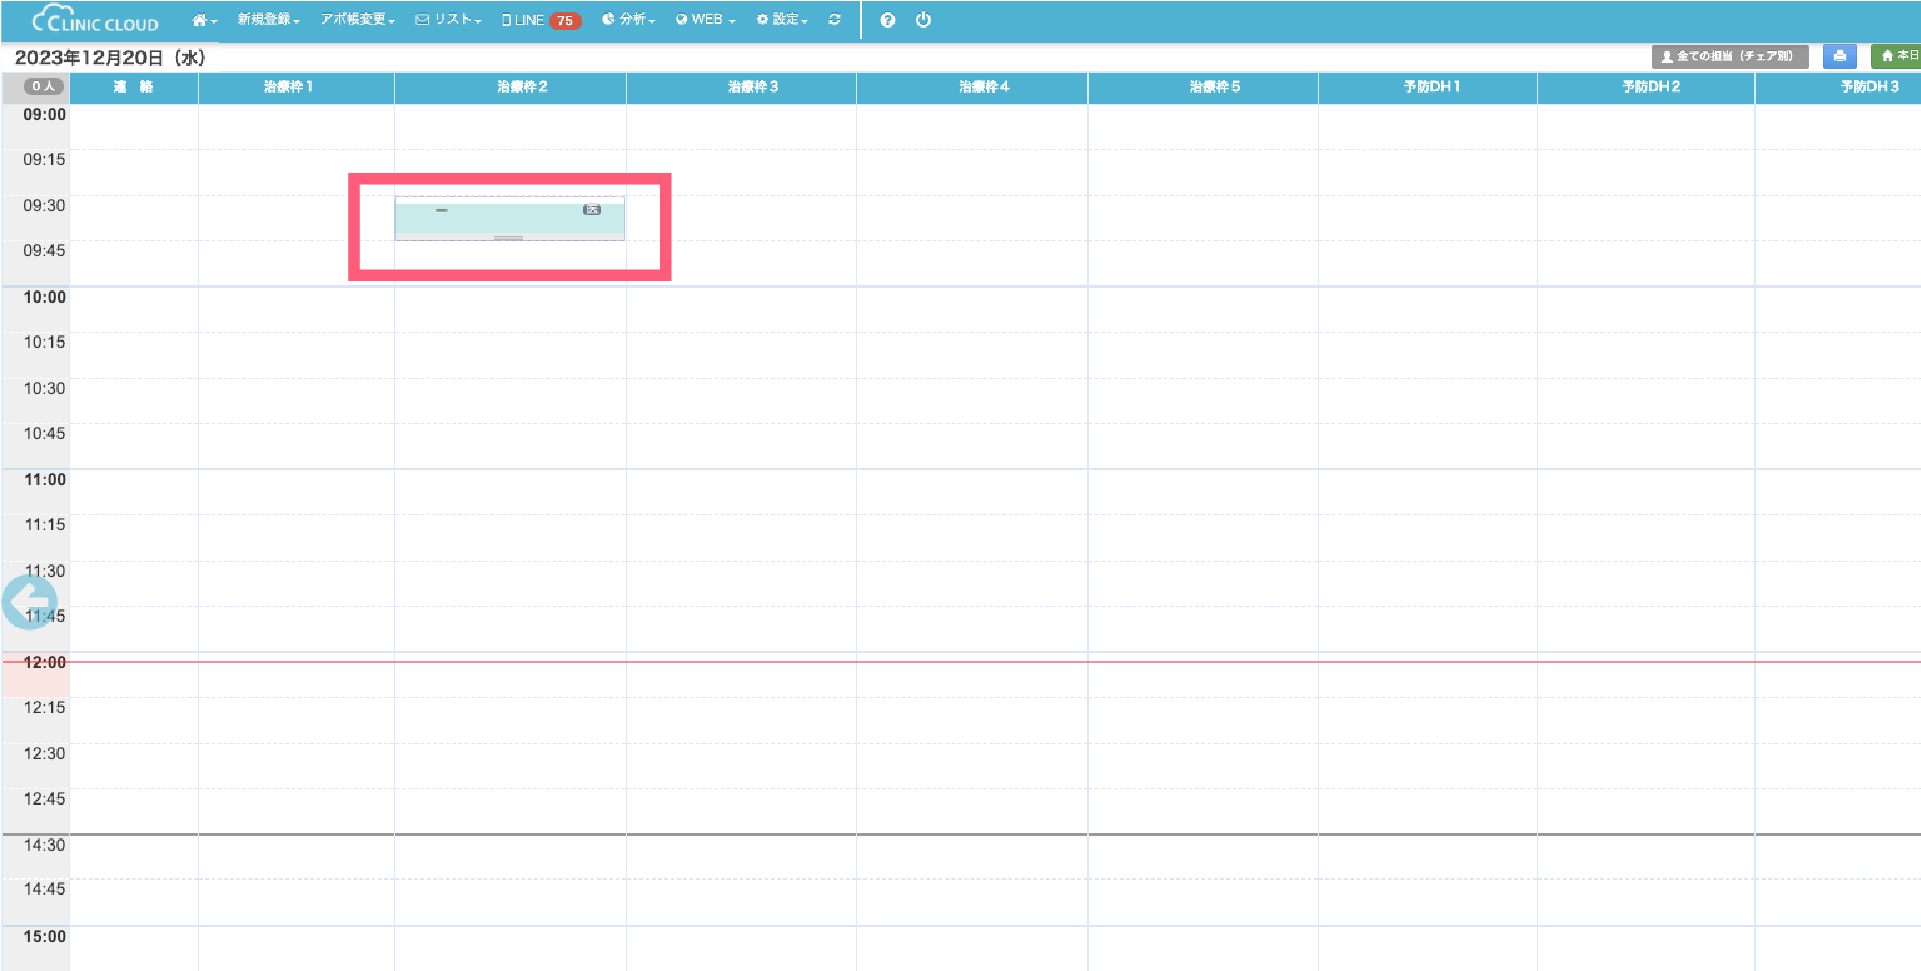
Task: Open the WEB dropdown menu
Action: [706, 20]
